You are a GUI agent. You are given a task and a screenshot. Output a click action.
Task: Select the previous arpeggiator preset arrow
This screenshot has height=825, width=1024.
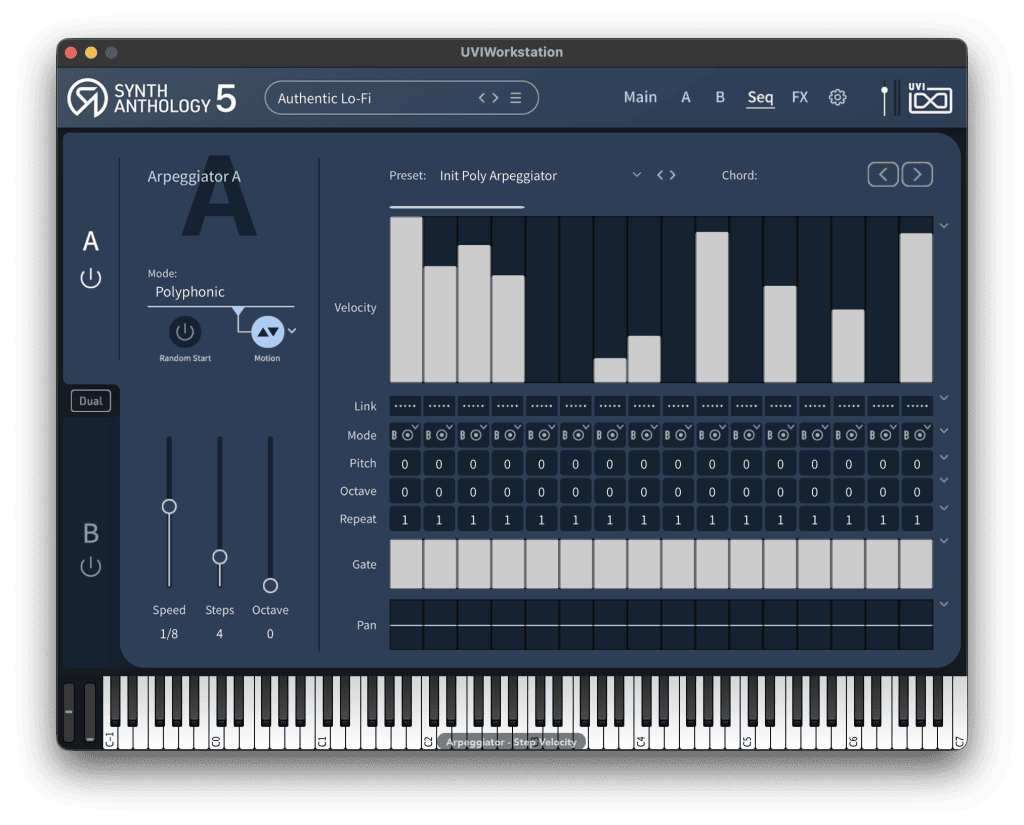660,175
